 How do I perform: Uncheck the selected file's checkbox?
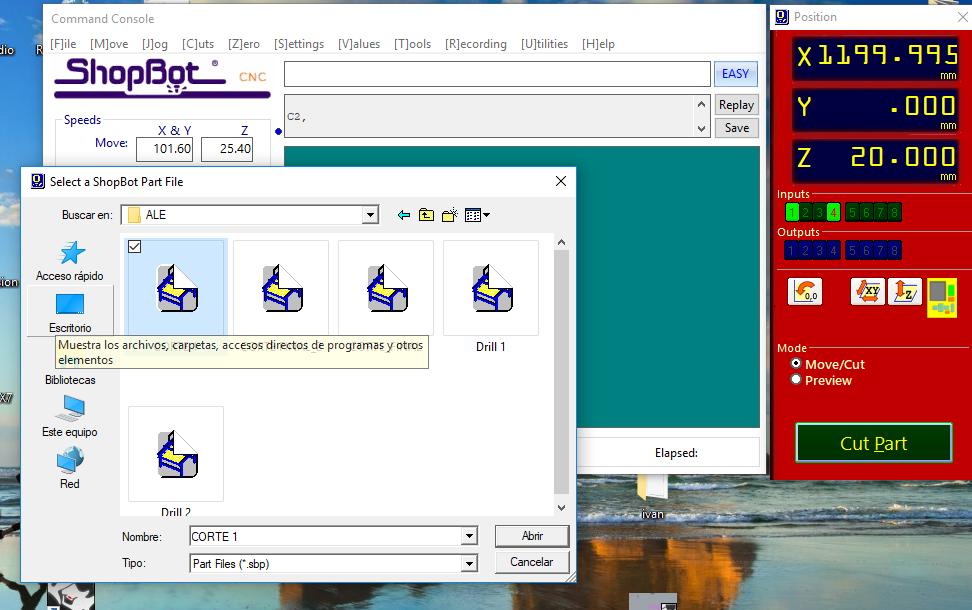tap(135, 247)
